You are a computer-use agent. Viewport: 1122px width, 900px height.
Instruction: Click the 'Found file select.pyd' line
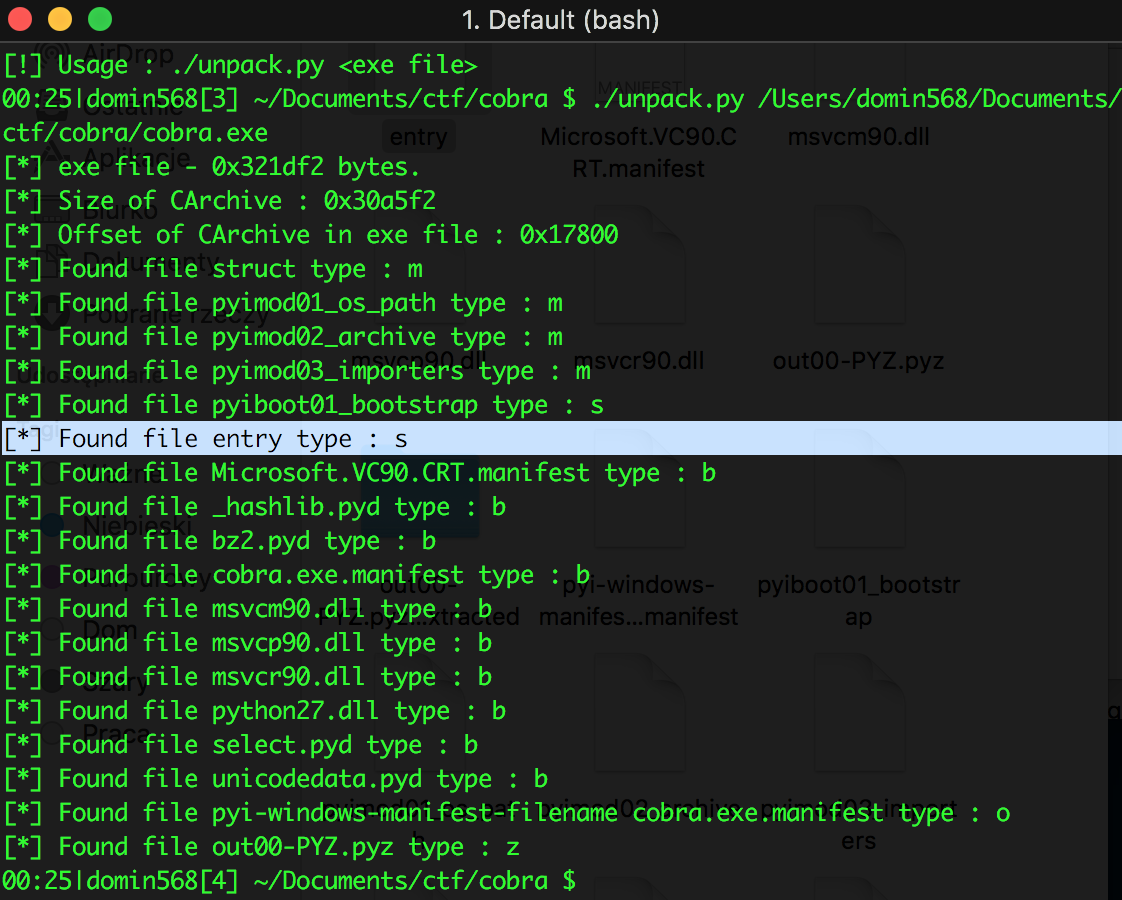[240, 745]
